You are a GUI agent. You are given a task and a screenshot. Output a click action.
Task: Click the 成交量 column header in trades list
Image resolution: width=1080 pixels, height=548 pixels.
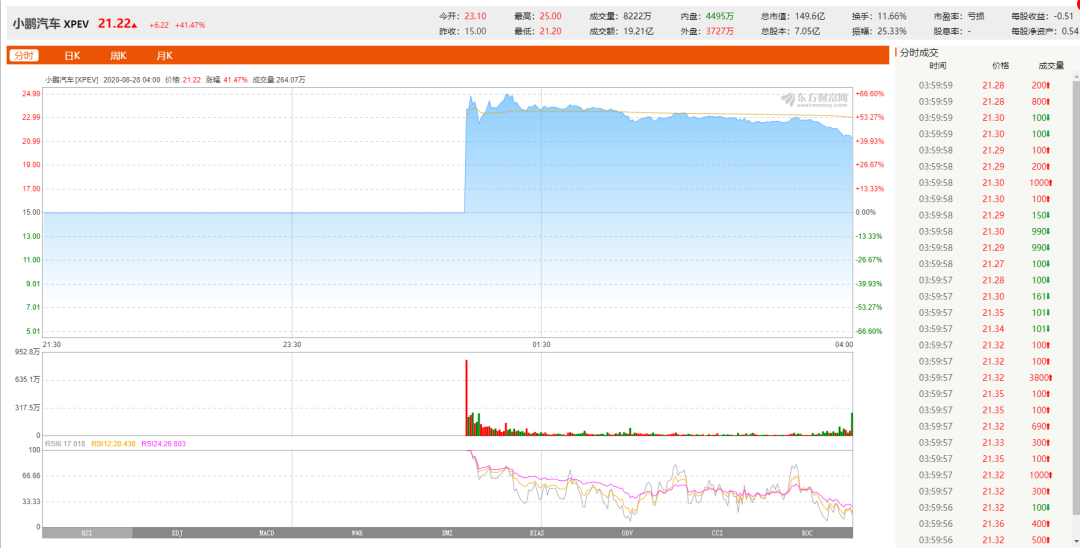click(x=1051, y=65)
